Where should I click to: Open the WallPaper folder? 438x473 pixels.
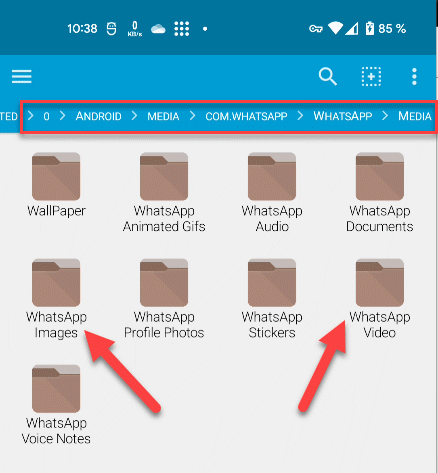tap(56, 185)
